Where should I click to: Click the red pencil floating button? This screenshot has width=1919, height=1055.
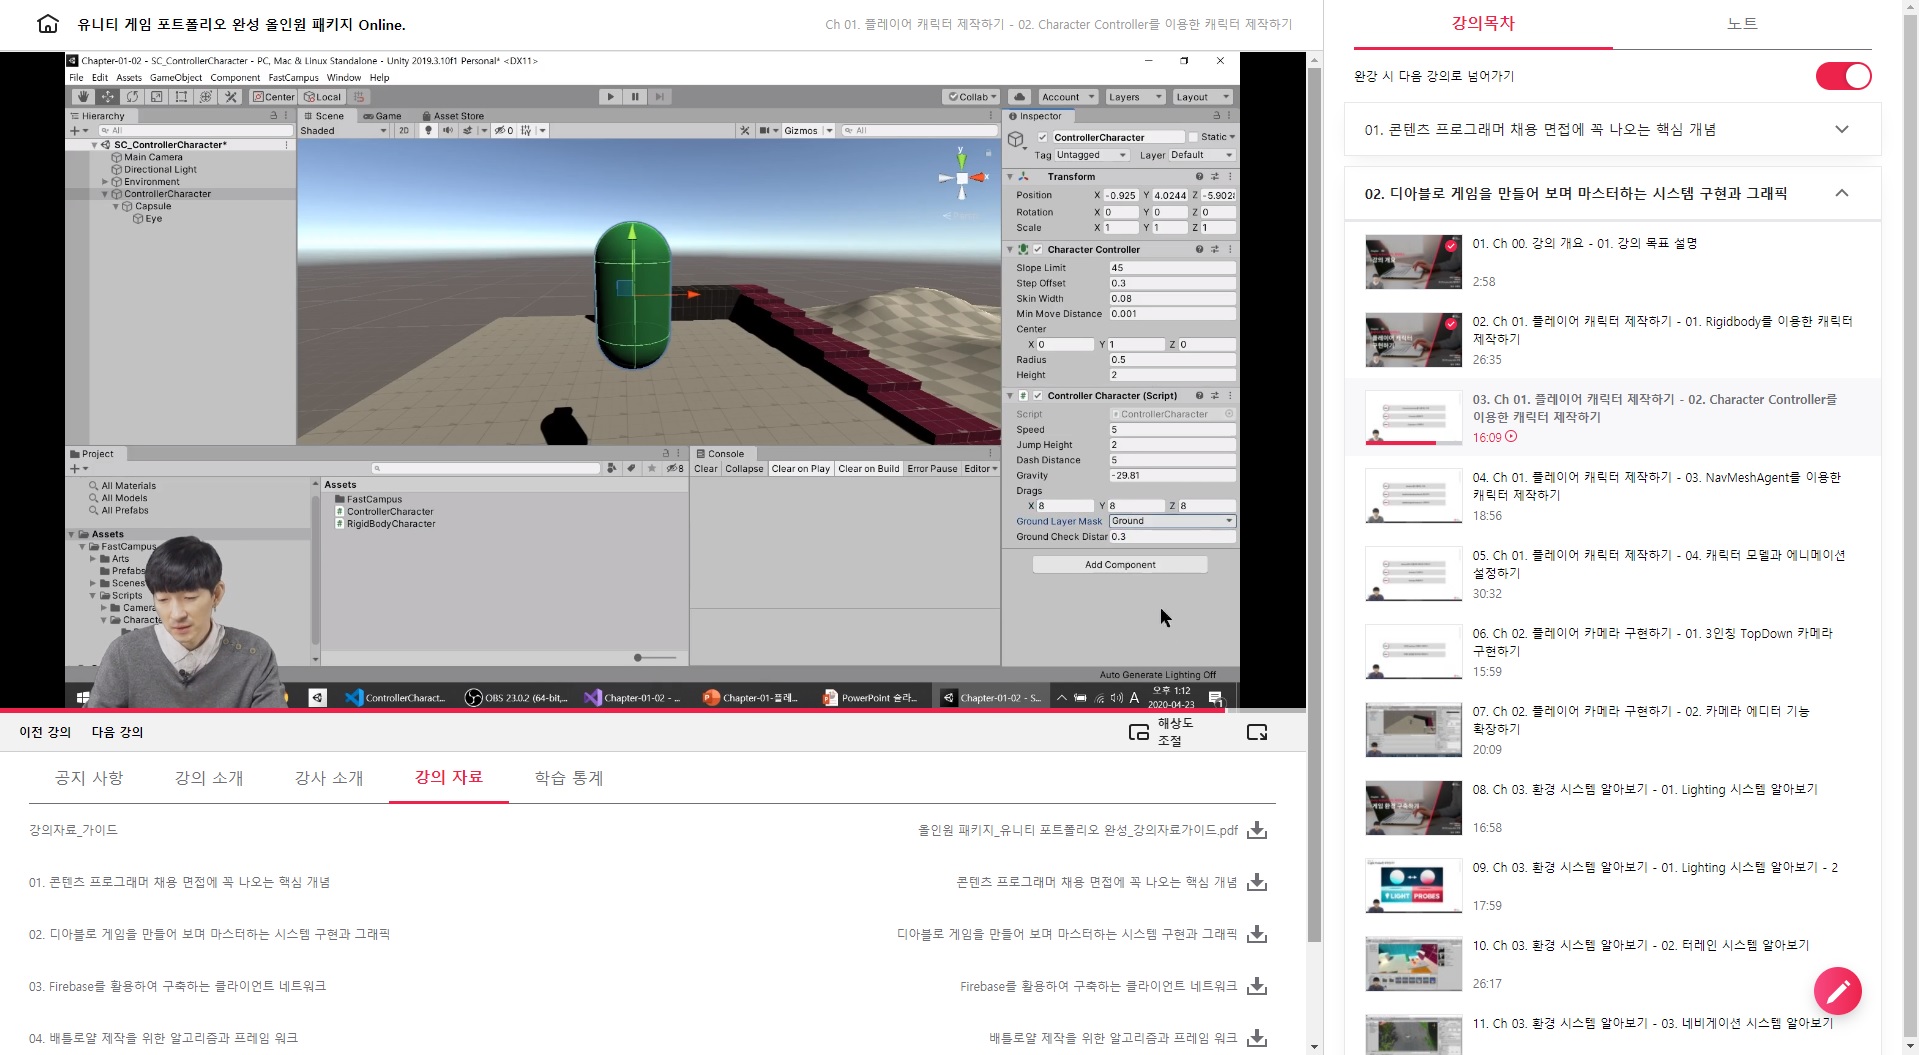(x=1837, y=991)
